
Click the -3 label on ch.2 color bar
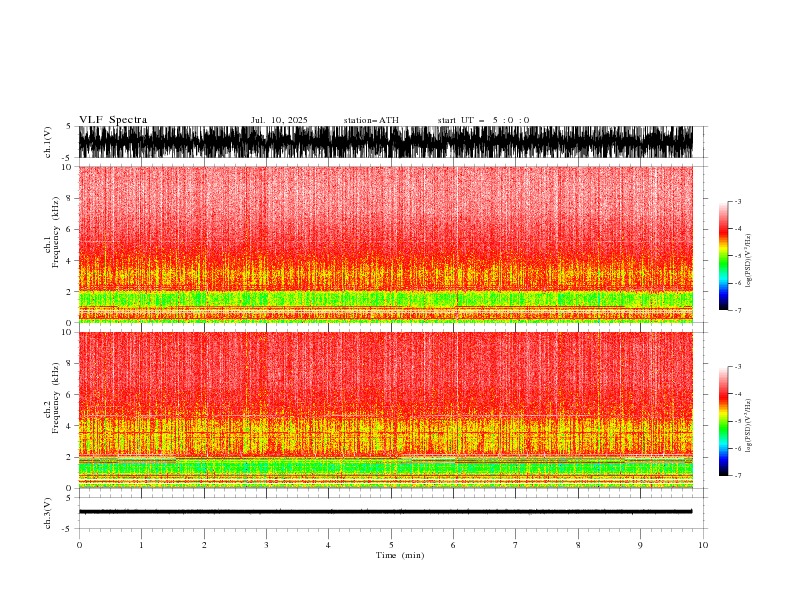(x=738, y=367)
